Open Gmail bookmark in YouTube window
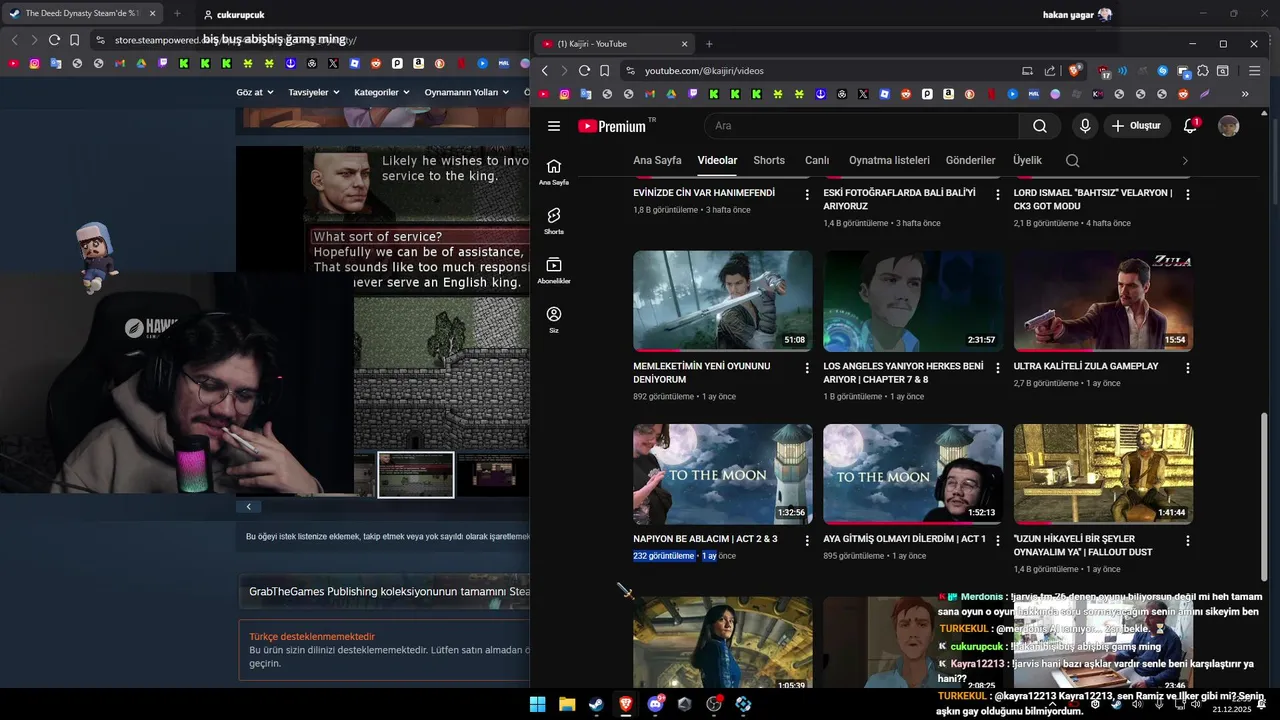The image size is (1280, 720). [x=650, y=94]
